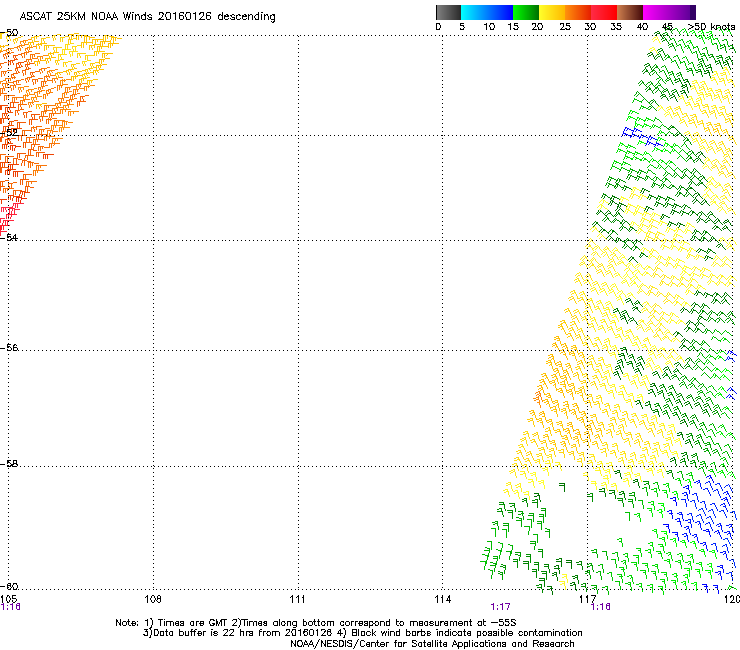Select the '15' legend scale label
Image resolution: width=740 pixels, height=650 pixels.
[513, 27]
